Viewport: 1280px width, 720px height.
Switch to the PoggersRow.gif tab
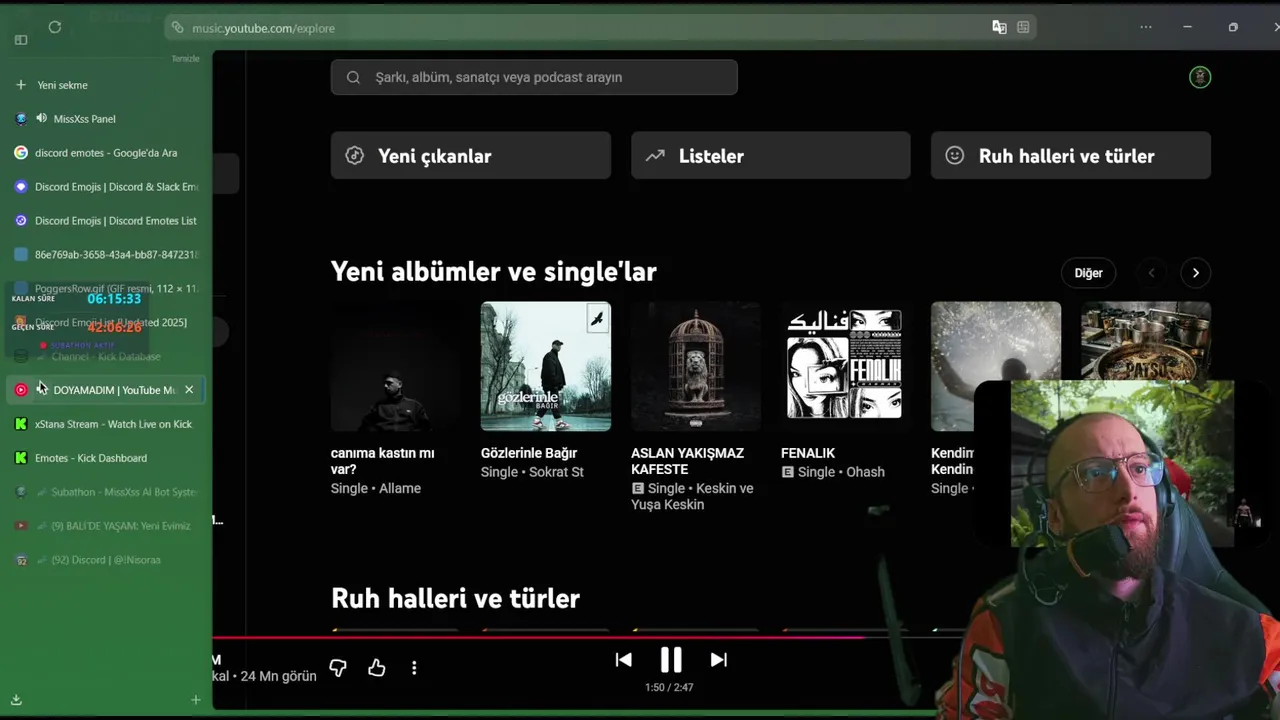[x=106, y=289]
